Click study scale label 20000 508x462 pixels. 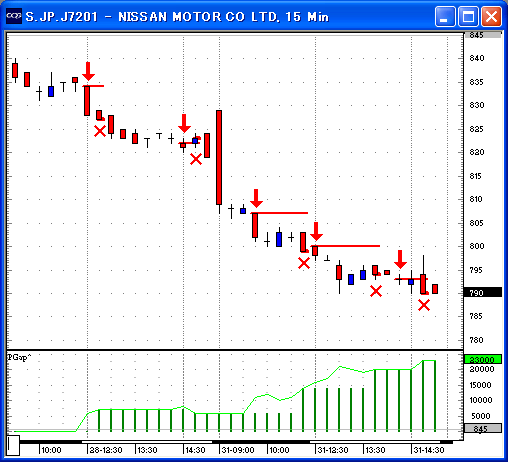tap(482, 369)
